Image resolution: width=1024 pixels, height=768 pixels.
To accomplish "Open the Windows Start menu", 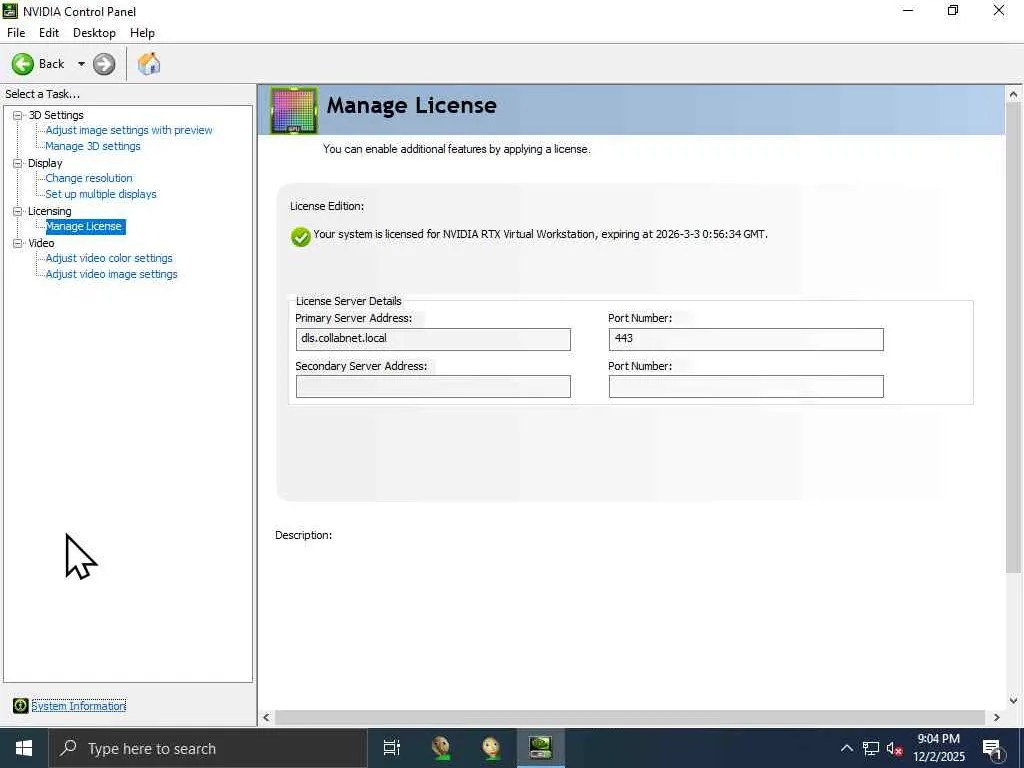I will 24,748.
